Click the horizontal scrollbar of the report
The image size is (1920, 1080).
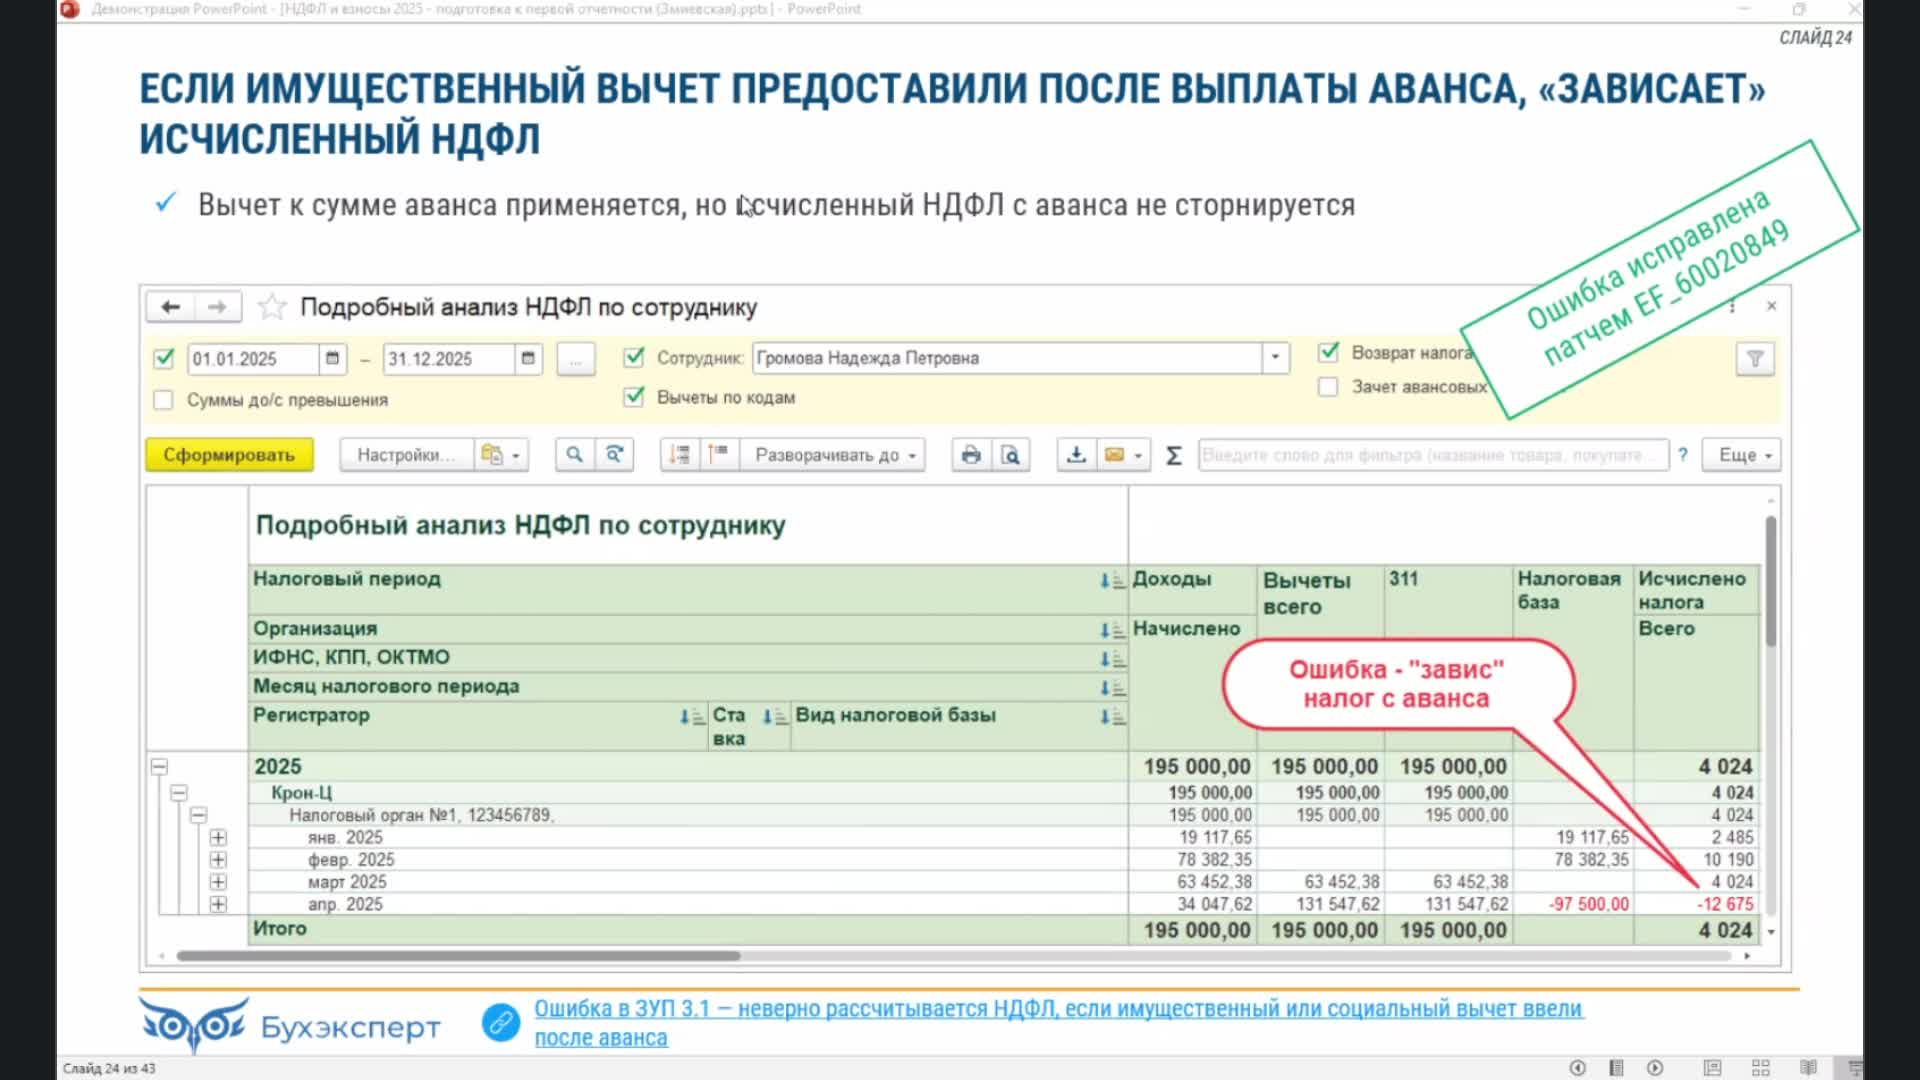point(458,956)
